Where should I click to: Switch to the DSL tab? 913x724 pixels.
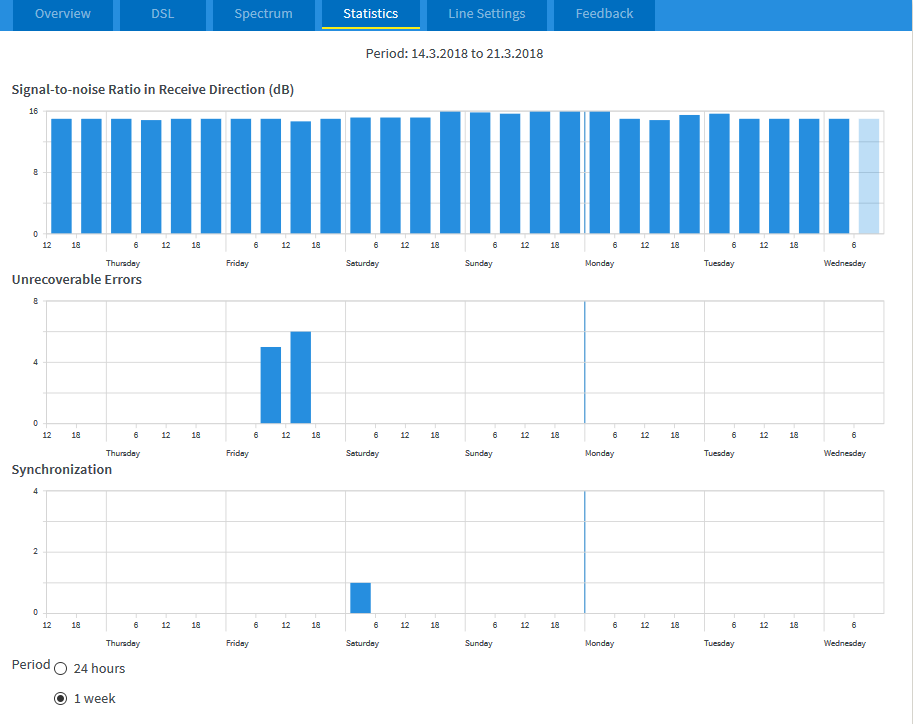162,14
